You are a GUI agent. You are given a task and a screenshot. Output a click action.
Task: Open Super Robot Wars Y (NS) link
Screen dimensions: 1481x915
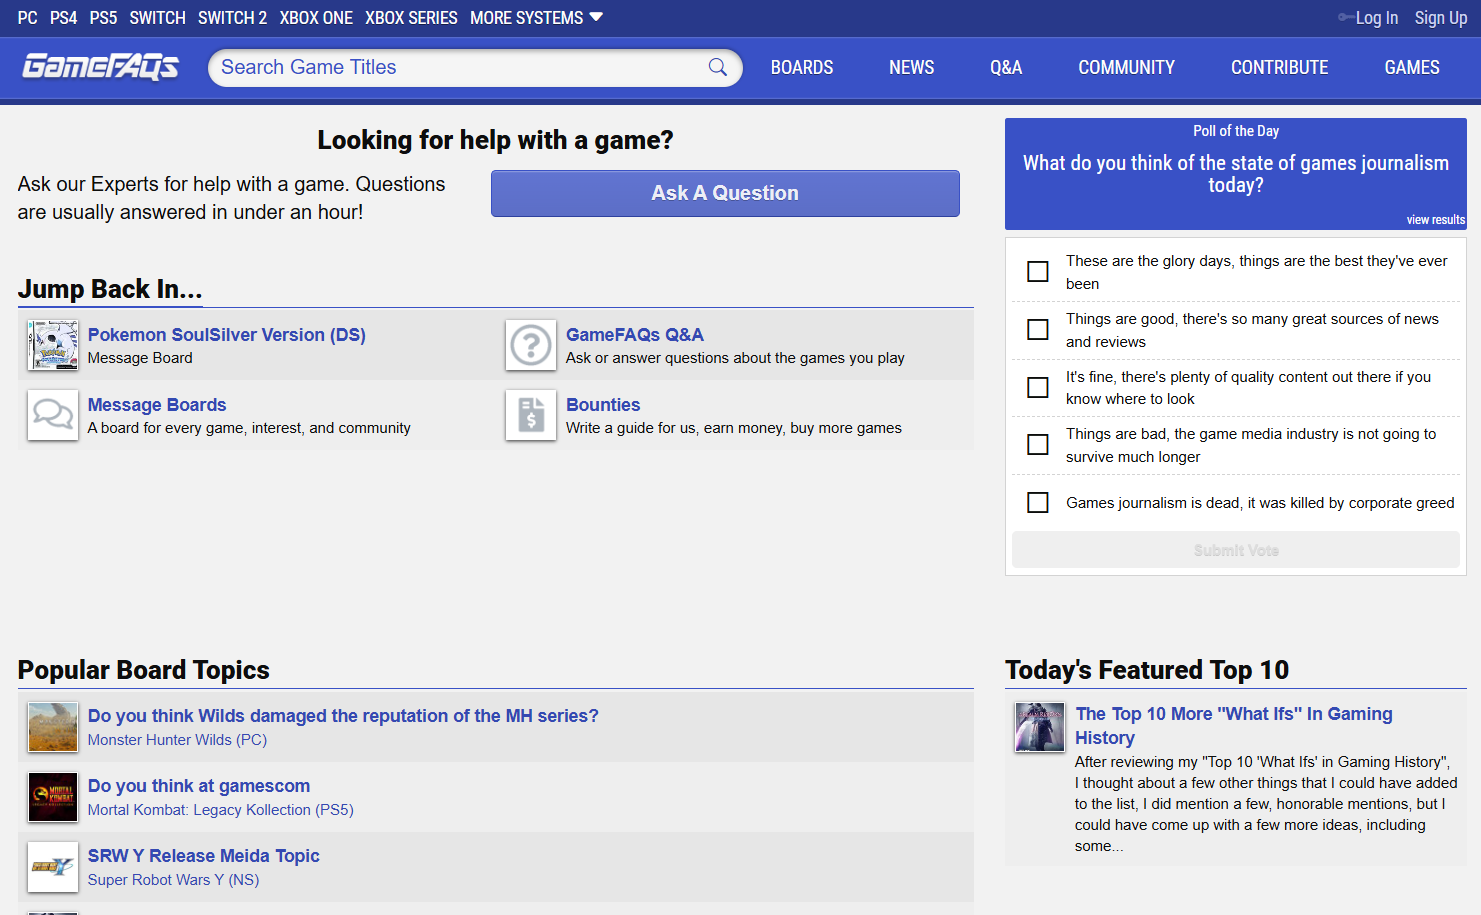[x=173, y=880]
